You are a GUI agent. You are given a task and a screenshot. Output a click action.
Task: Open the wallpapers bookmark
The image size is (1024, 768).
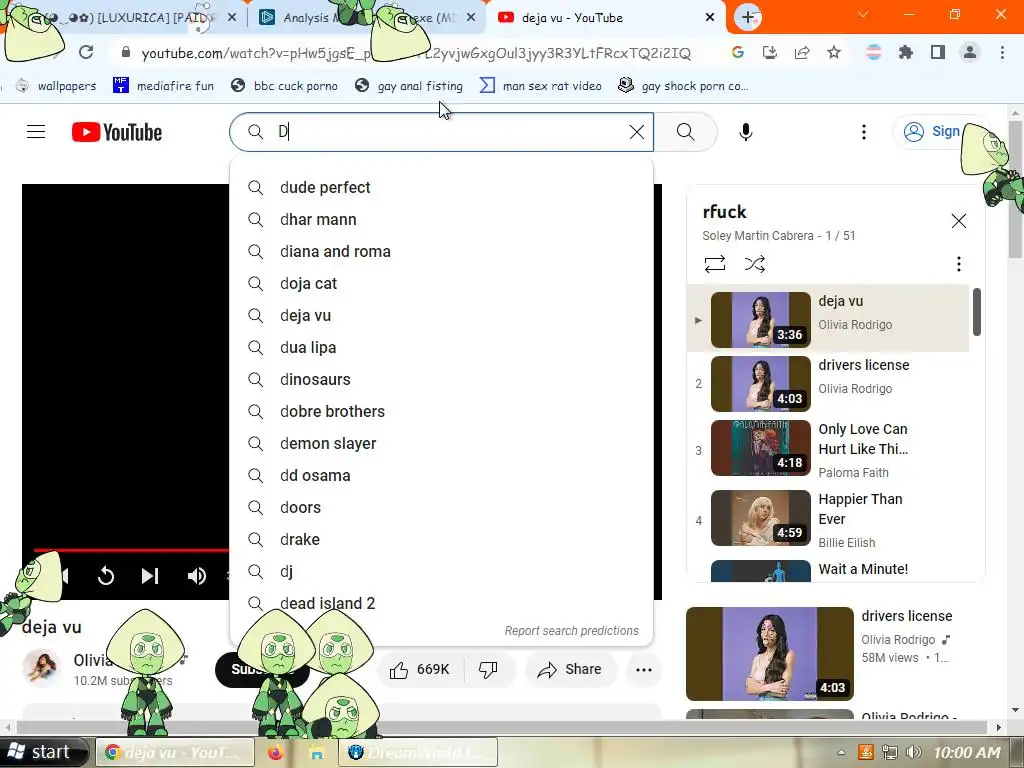(56, 86)
